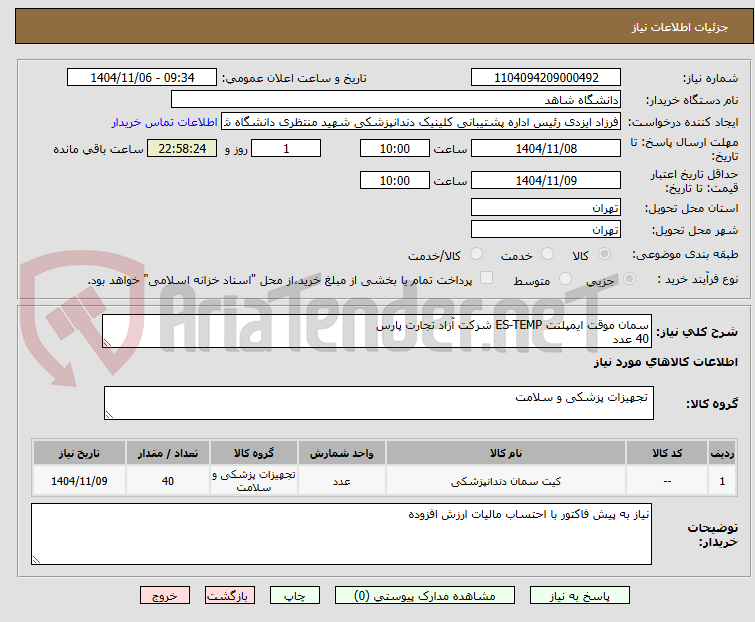Click the response deadline time 10:00
Viewport: 755px width, 622px height.
[395, 148]
